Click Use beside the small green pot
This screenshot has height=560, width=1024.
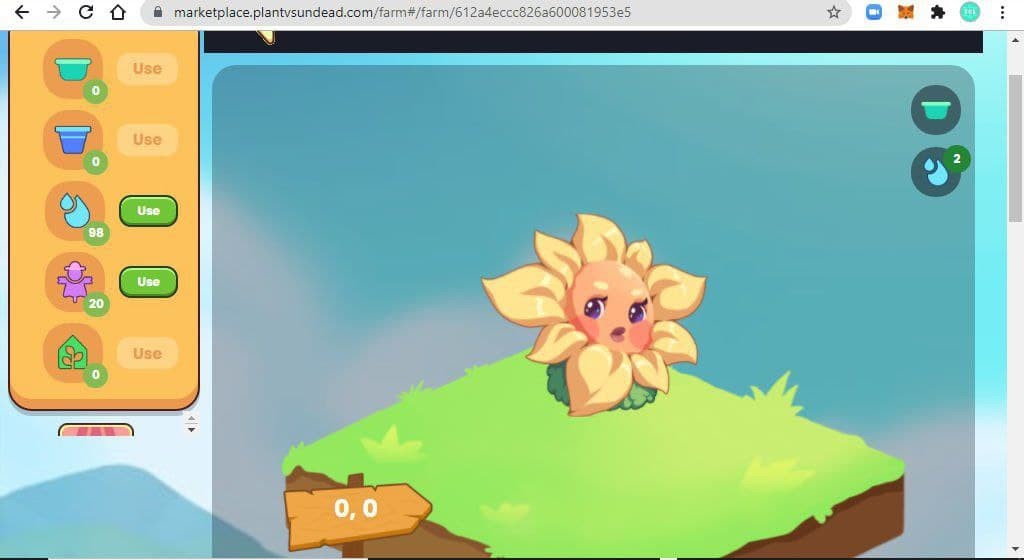click(x=148, y=69)
